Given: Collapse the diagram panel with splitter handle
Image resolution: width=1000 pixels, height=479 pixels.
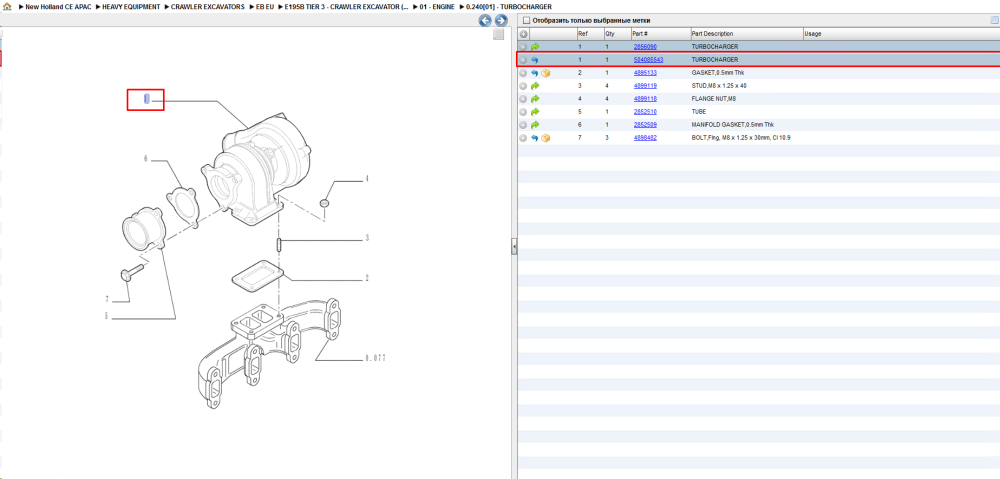Looking at the screenshot, I should pyautogui.click(x=514, y=247).
